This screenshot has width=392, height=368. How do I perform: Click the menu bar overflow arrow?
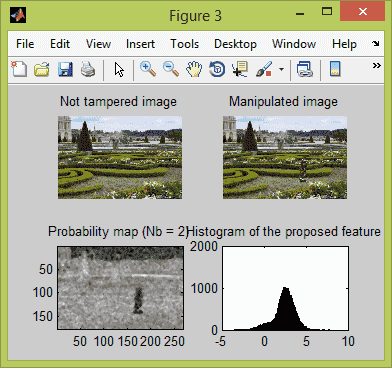[x=376, y=43]
